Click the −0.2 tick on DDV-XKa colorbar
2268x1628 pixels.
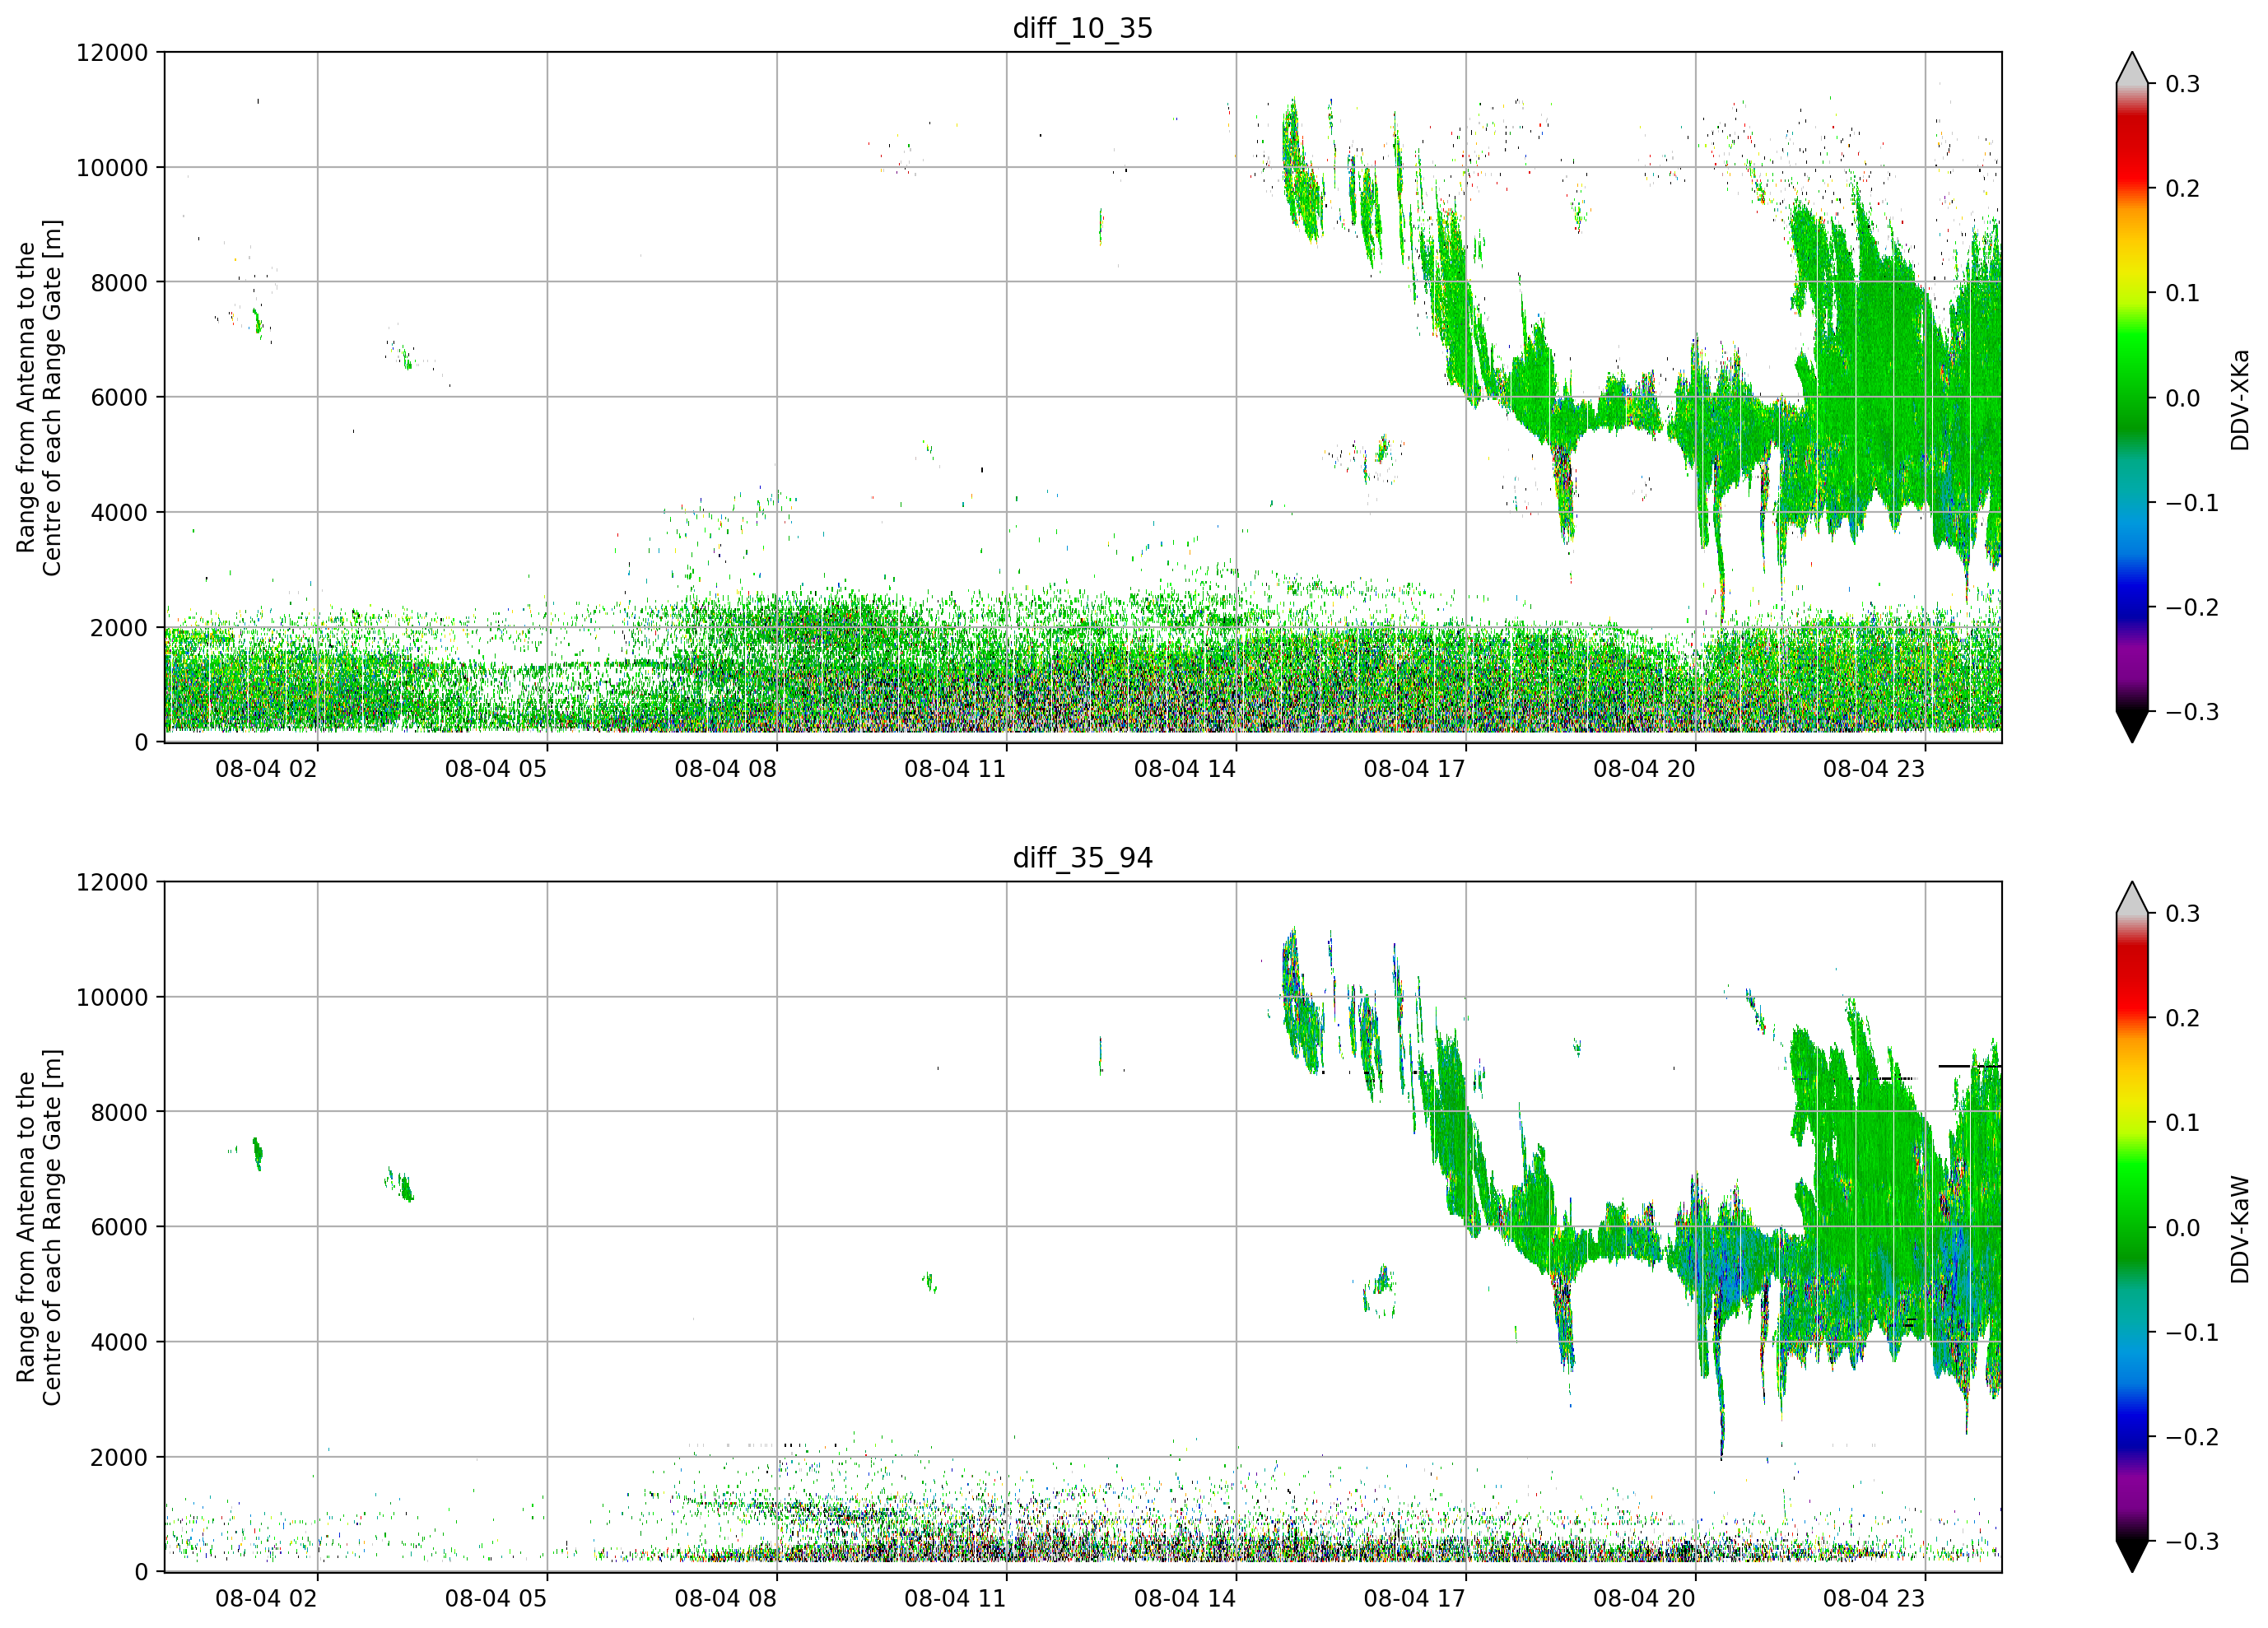(2192, 608)
